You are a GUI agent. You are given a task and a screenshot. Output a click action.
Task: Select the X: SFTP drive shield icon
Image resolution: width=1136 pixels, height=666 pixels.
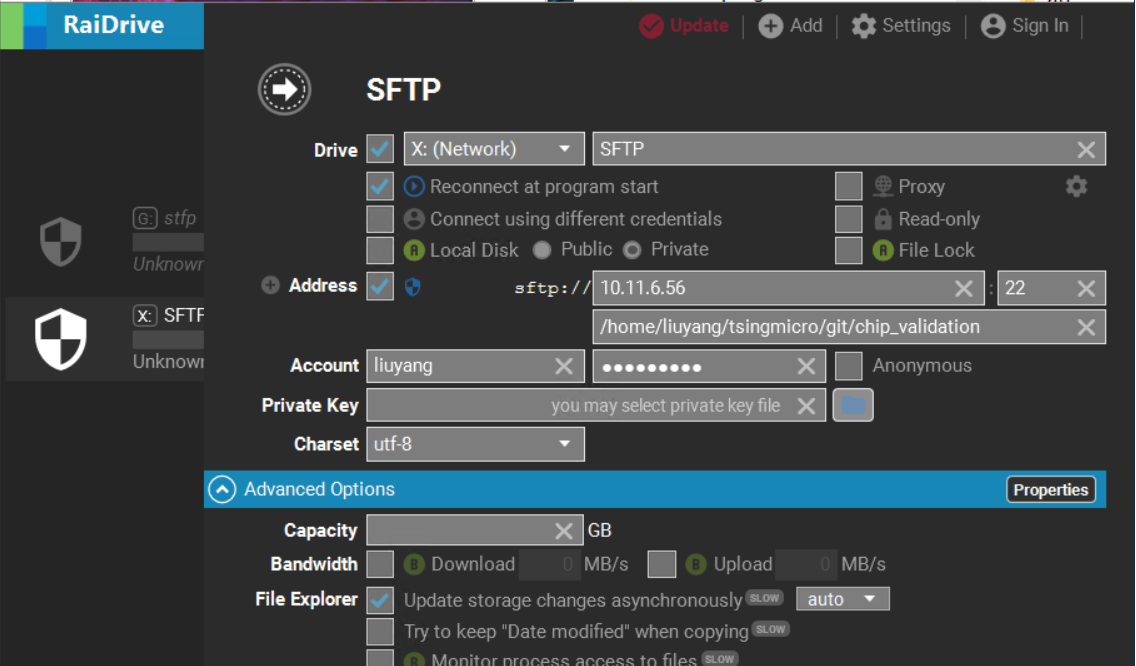coord(61,338)
